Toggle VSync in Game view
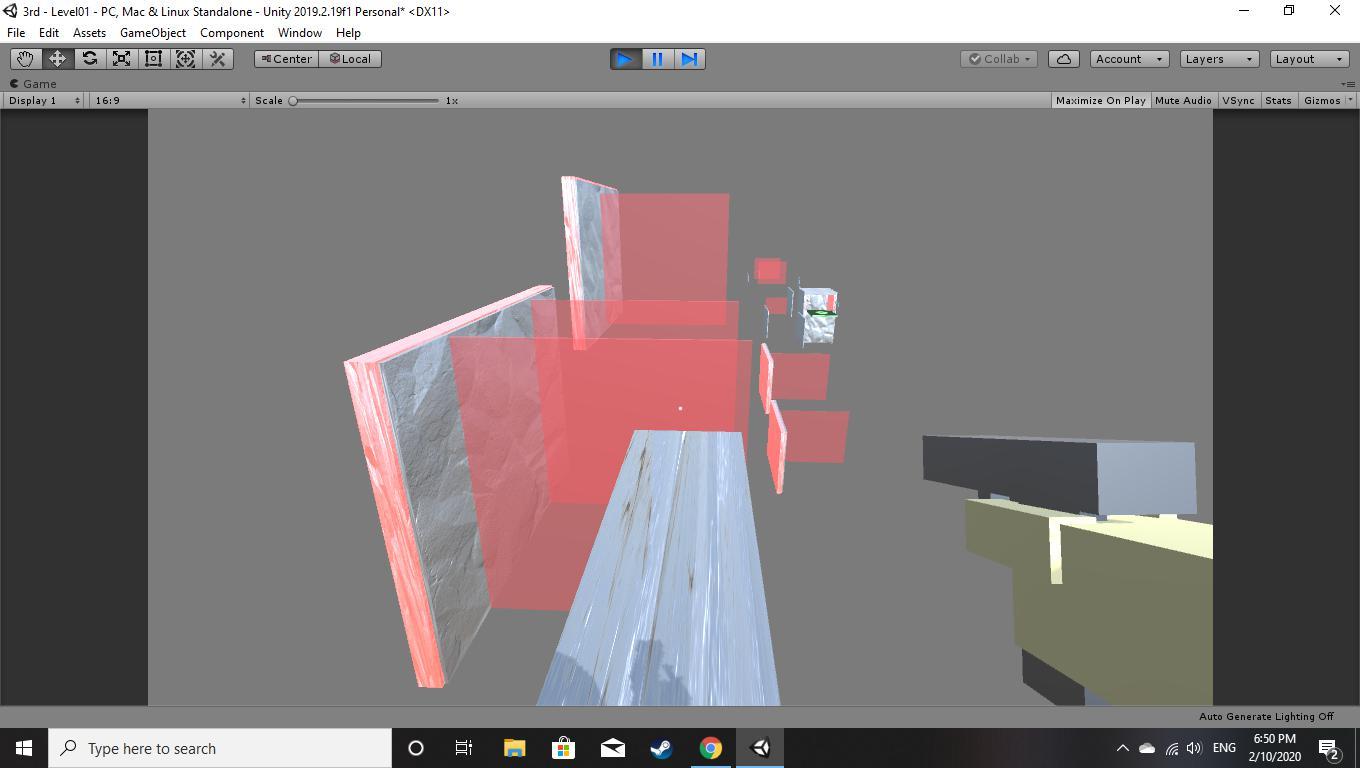 click(1238, 100)
